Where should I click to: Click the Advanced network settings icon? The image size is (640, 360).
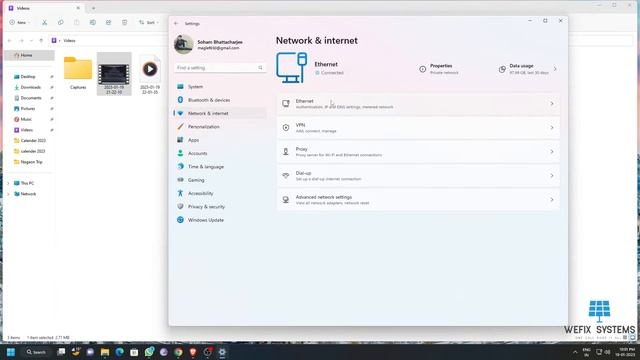pyautogui.click(x=286, y=200)
